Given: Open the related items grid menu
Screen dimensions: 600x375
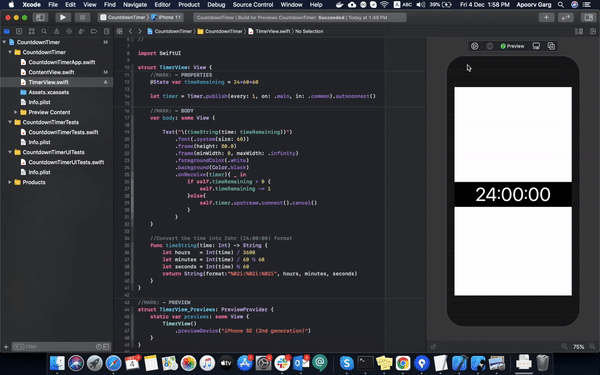Looking at the screenshot, I should [x=119, y=31].
